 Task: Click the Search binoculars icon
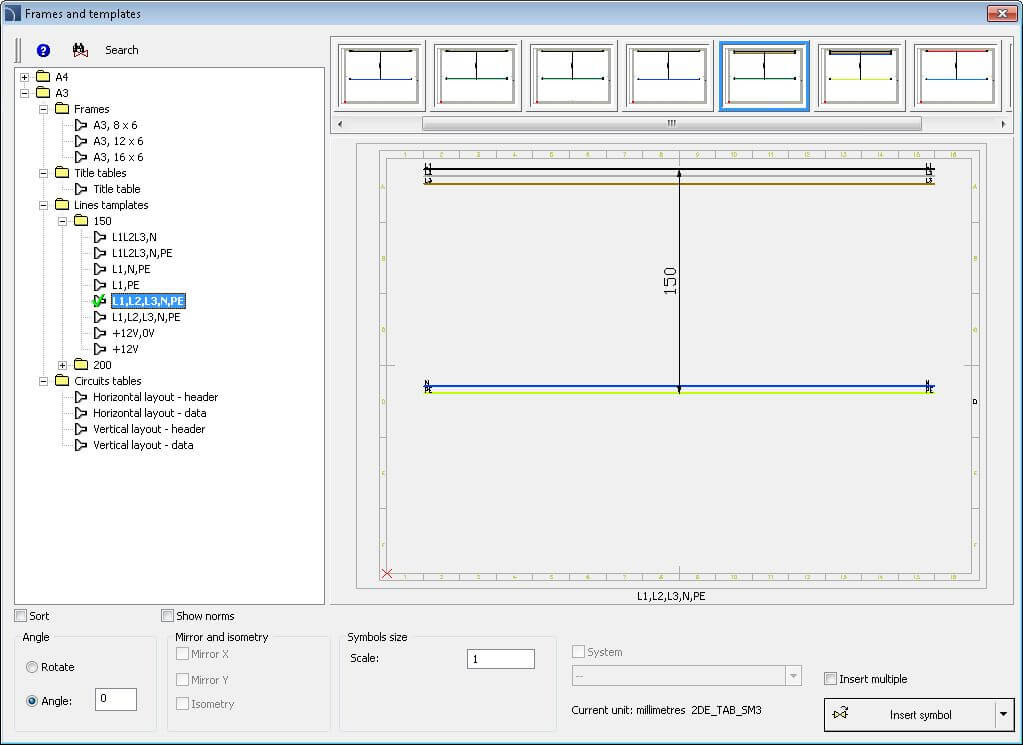(x=81, y=50)
